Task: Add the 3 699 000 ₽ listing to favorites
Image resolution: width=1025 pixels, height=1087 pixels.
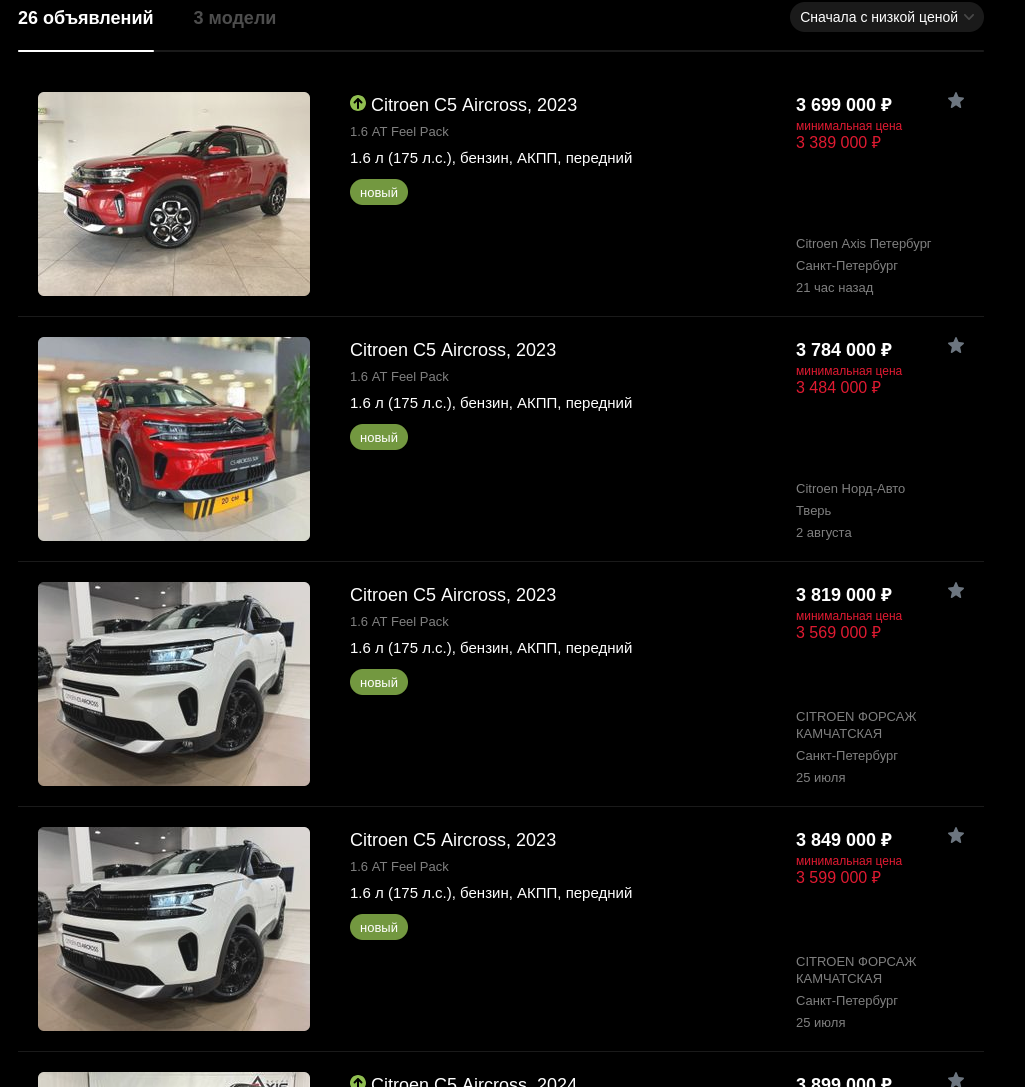Action: tap(956, 101)
